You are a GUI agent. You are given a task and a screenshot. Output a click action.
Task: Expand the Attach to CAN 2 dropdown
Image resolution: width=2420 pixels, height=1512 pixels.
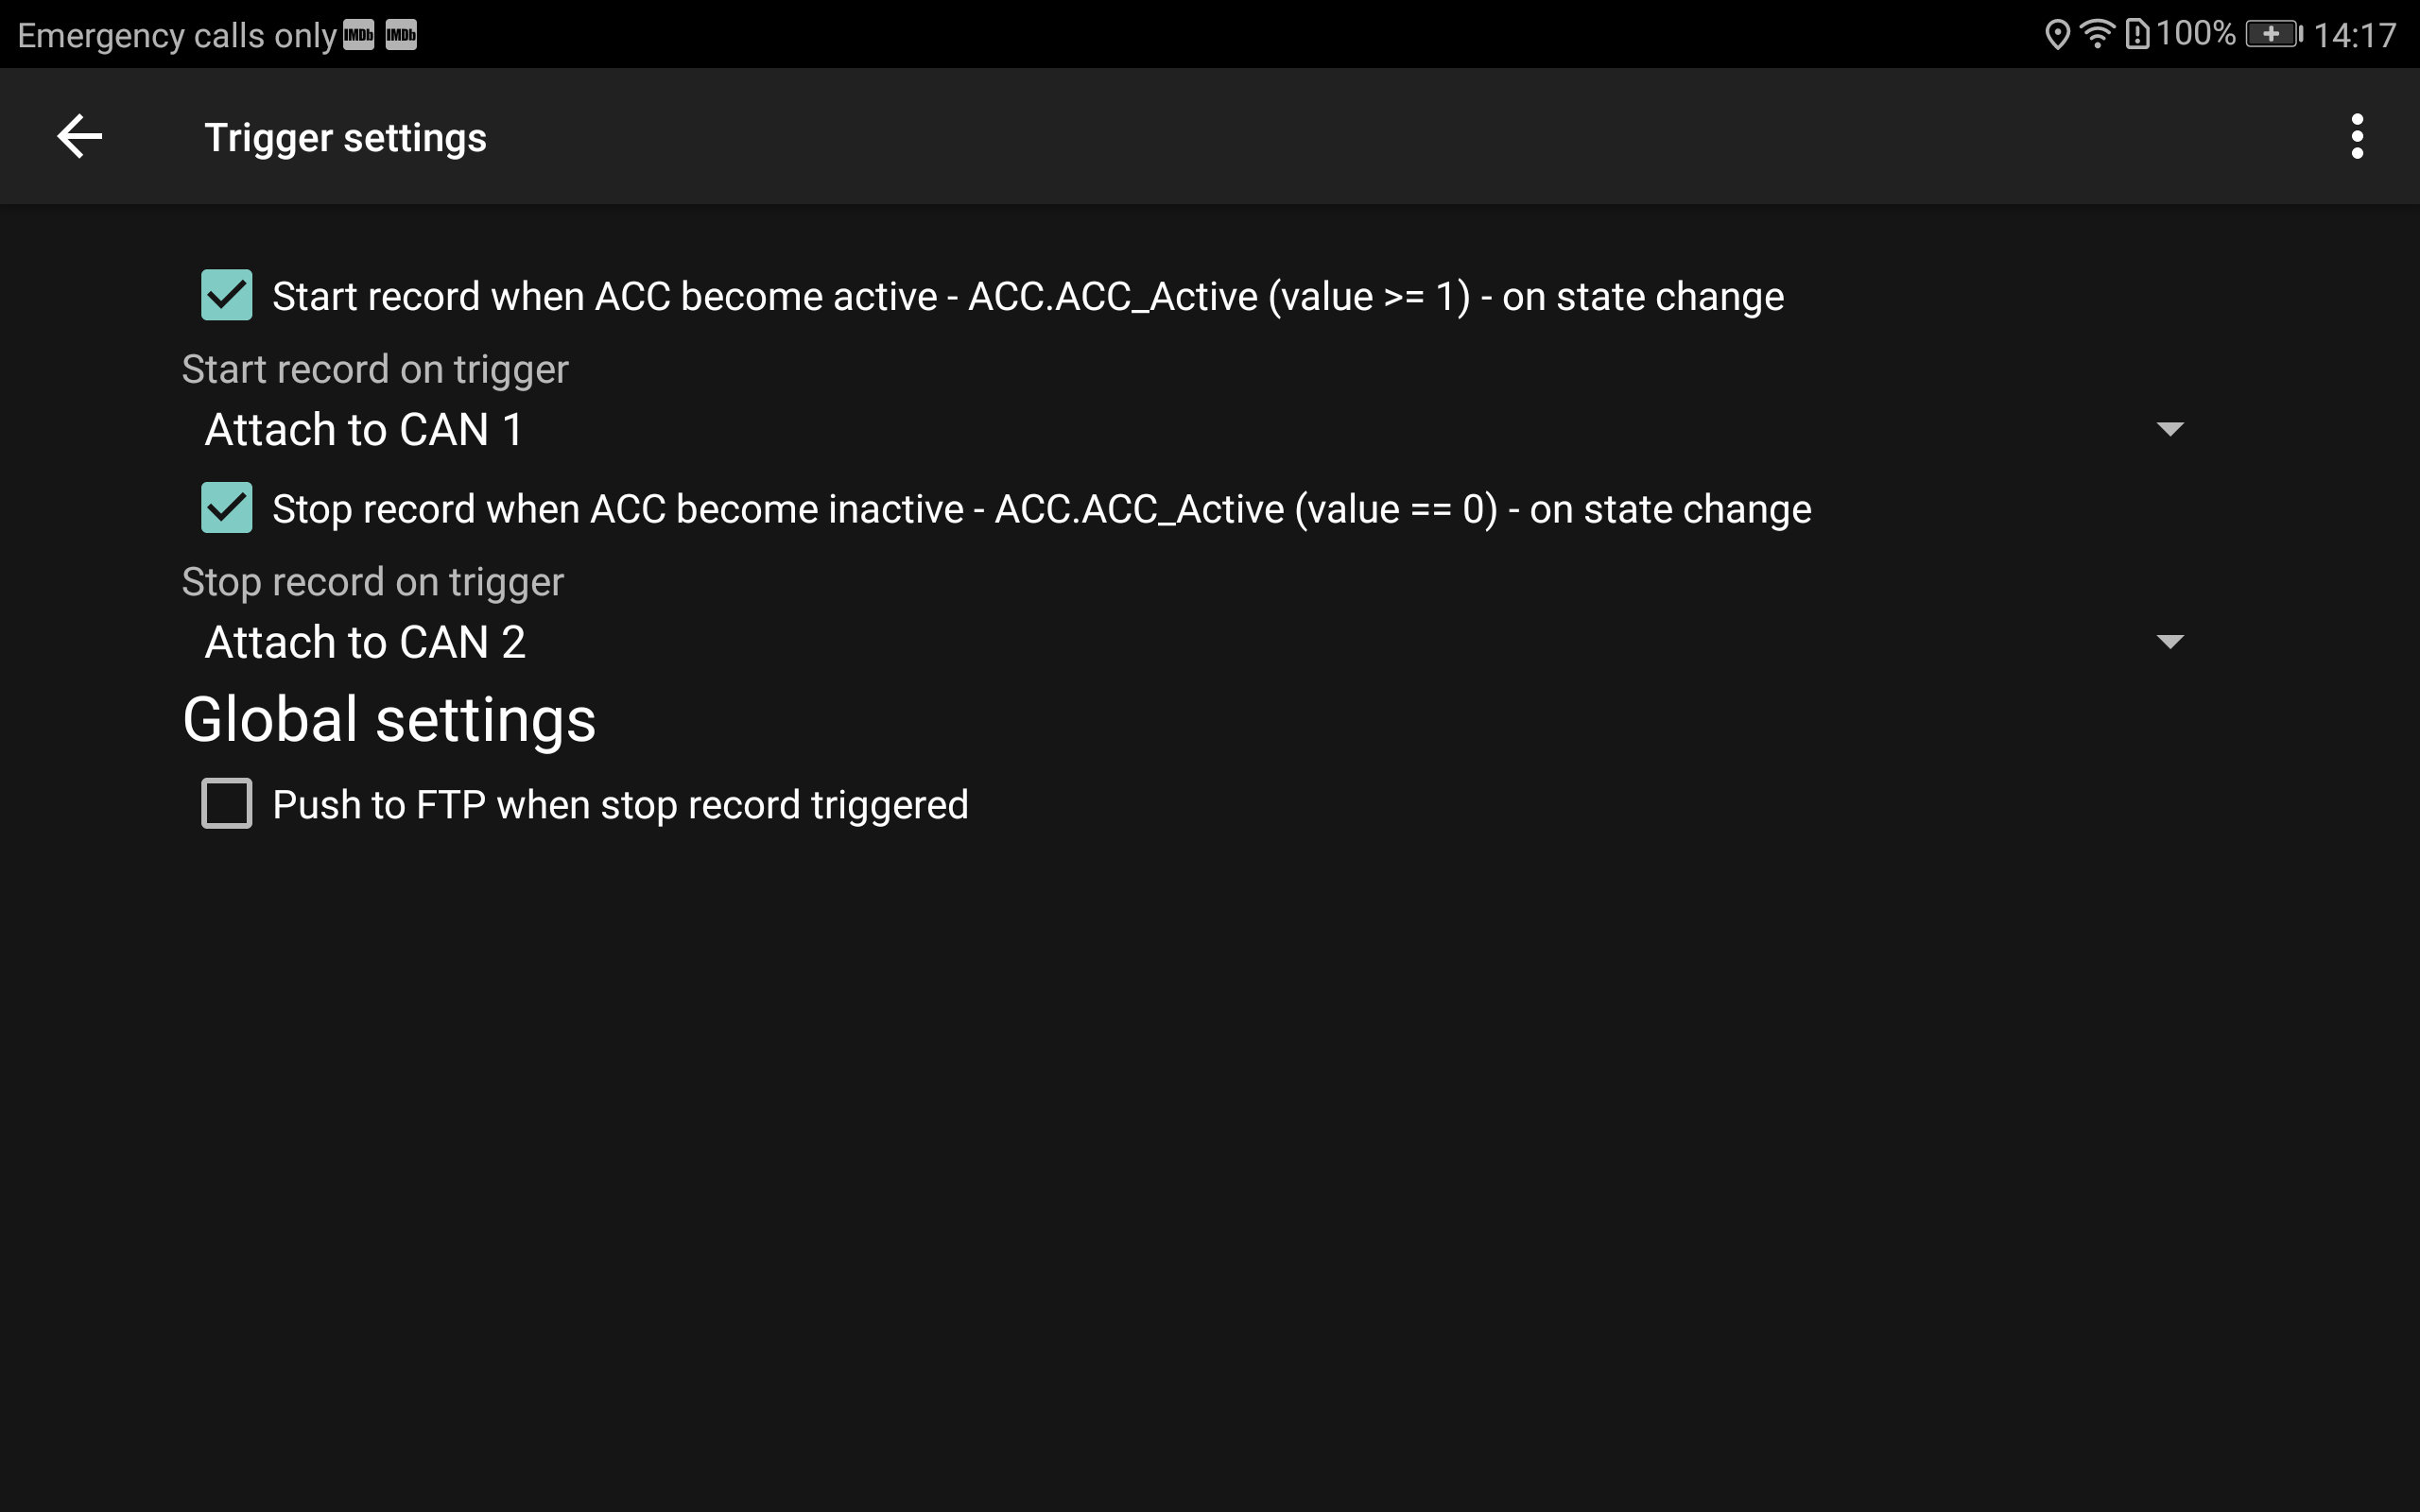click(1190, 642)
